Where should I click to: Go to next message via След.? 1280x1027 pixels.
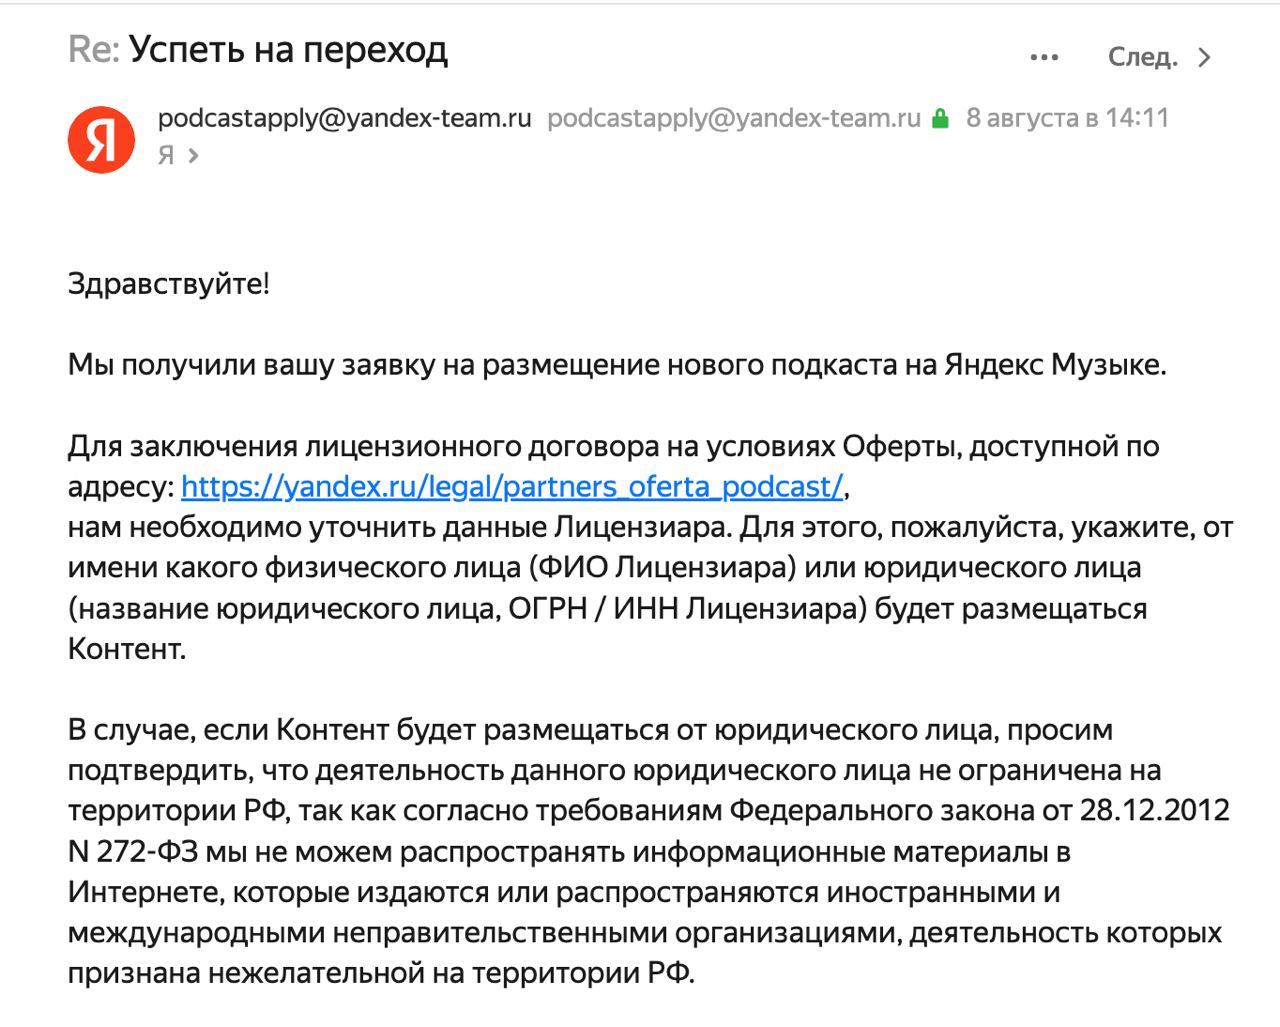coord(1143,57)
